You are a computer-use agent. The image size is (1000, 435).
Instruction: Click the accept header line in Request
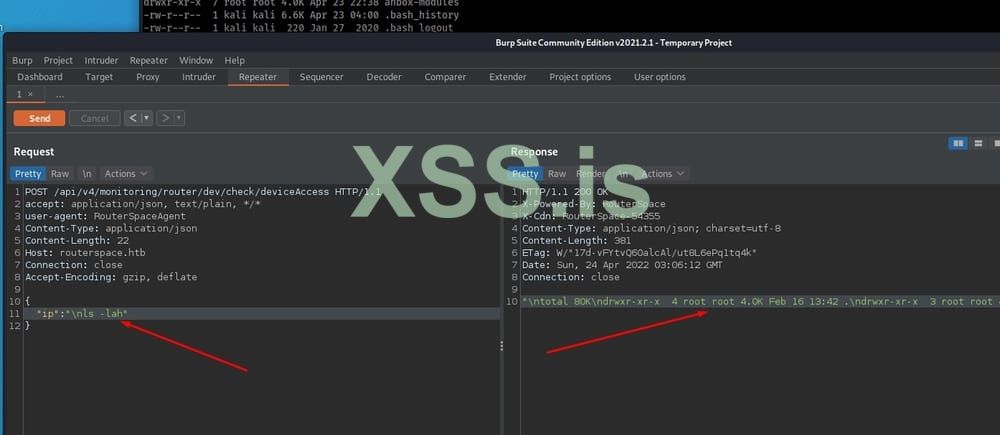(143, 203)
